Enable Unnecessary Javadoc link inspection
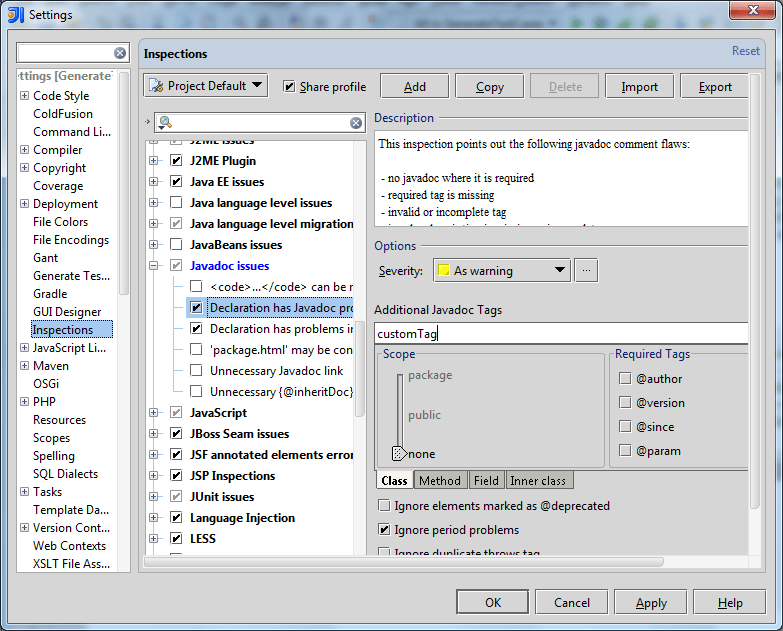 click(x=196, y=370)
